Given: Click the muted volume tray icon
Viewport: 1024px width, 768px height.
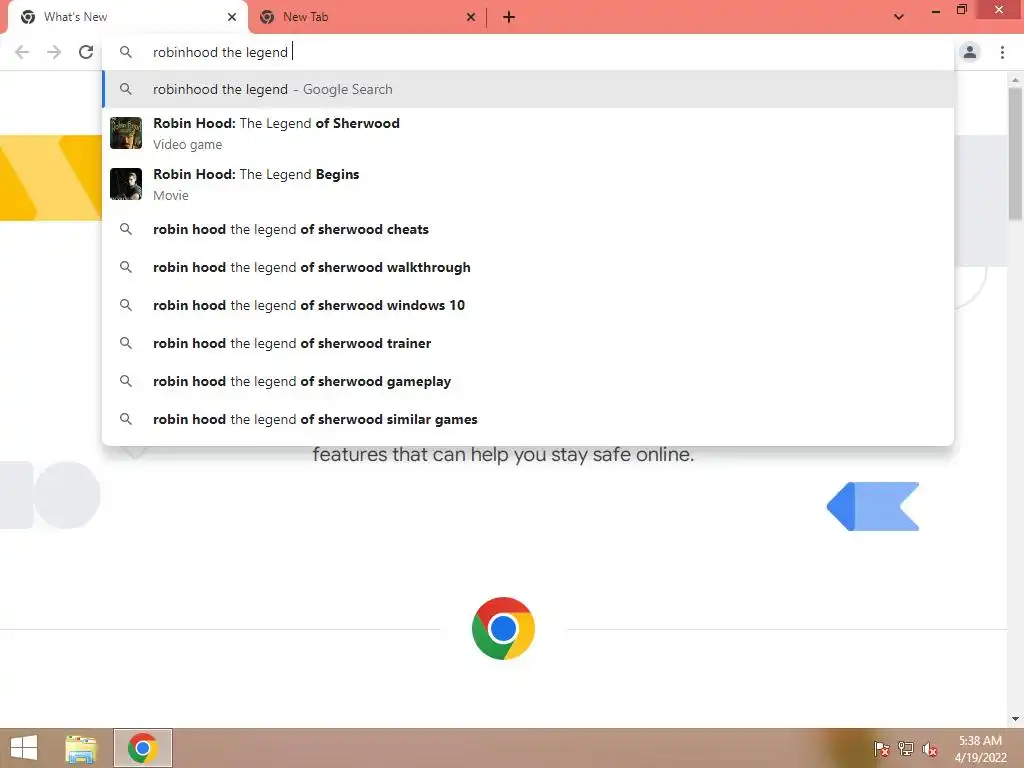Looking at the screenshot, I should point(930,748).
